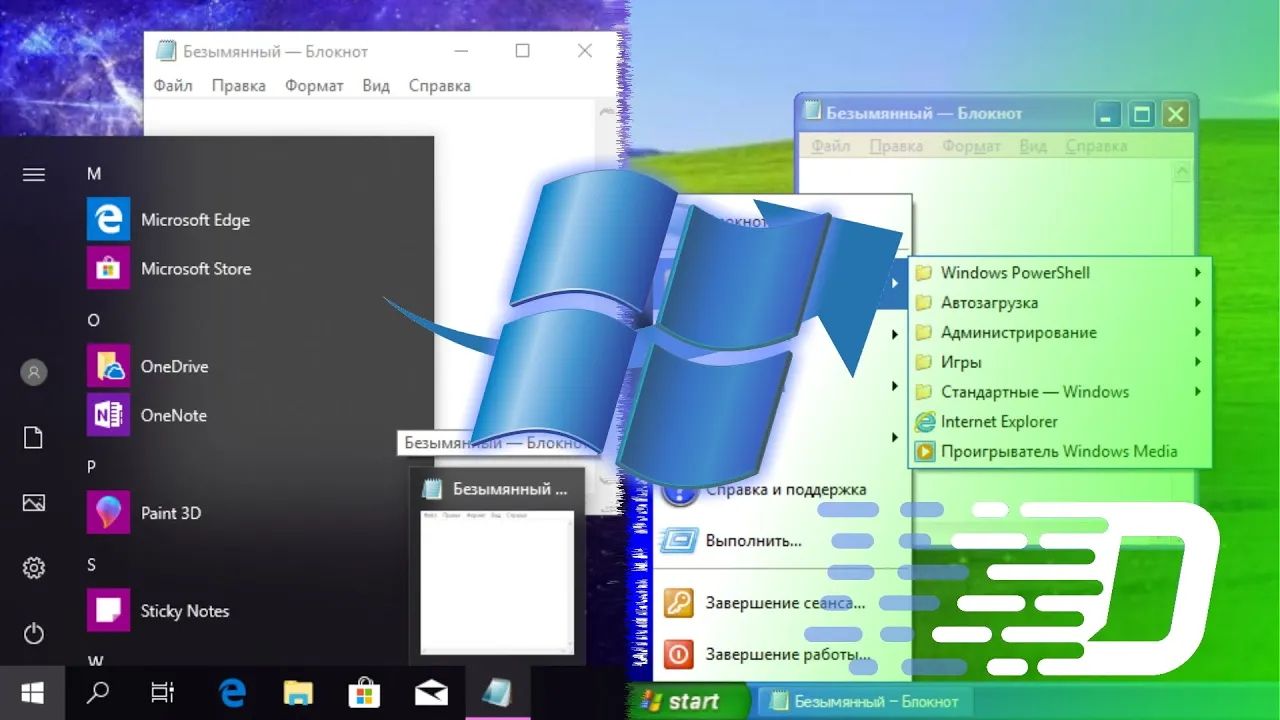Open Правка menu in Windows 10 Notepad
This screenshot has height=720, width=1280.
point(238,86)
